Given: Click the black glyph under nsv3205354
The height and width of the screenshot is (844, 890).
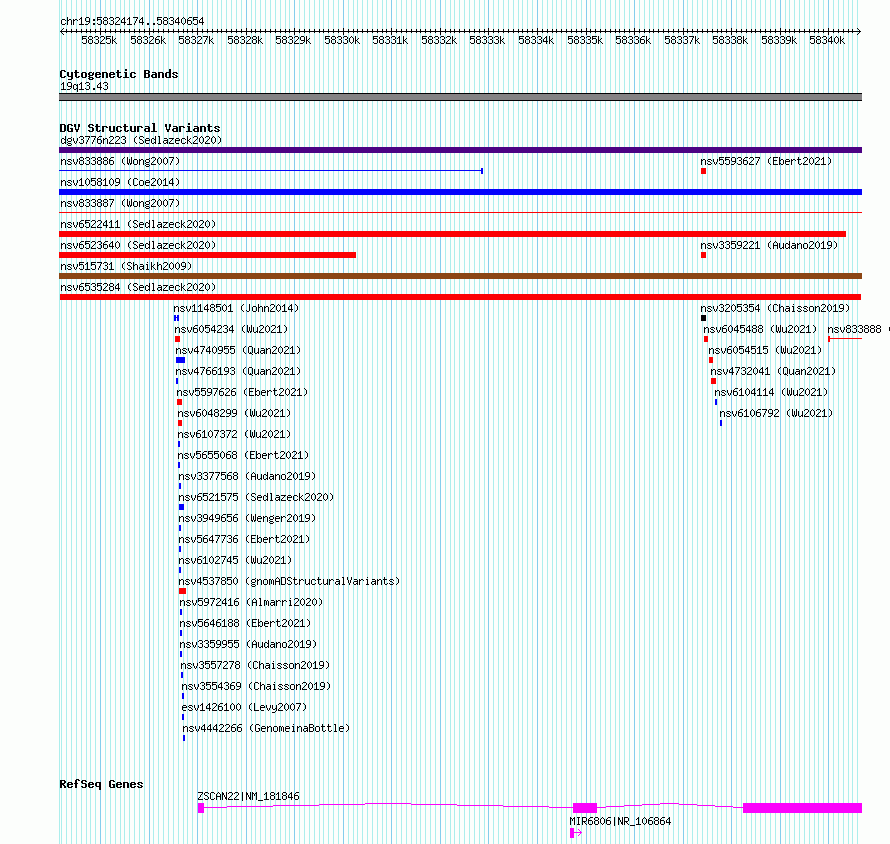Looking at the screenshot, I should (x=703, y=318).
